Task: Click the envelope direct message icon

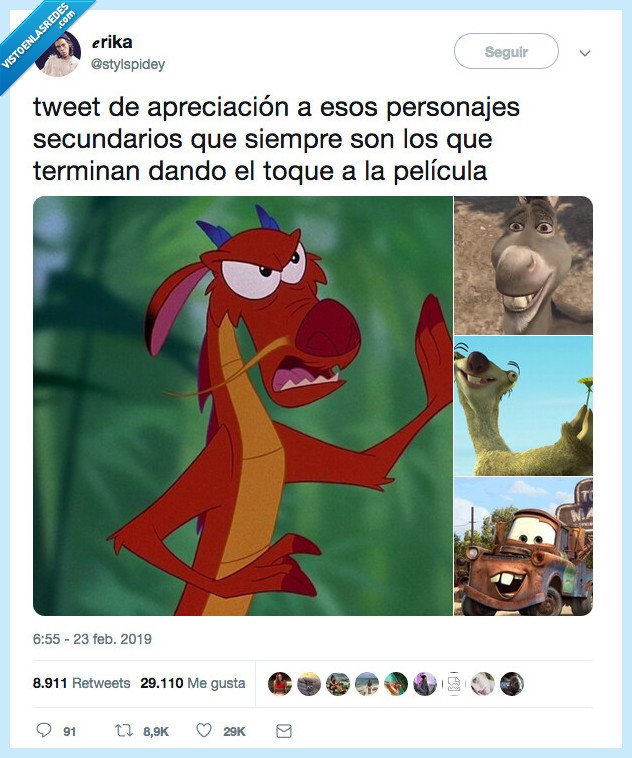Action: [x=284, y=731]
